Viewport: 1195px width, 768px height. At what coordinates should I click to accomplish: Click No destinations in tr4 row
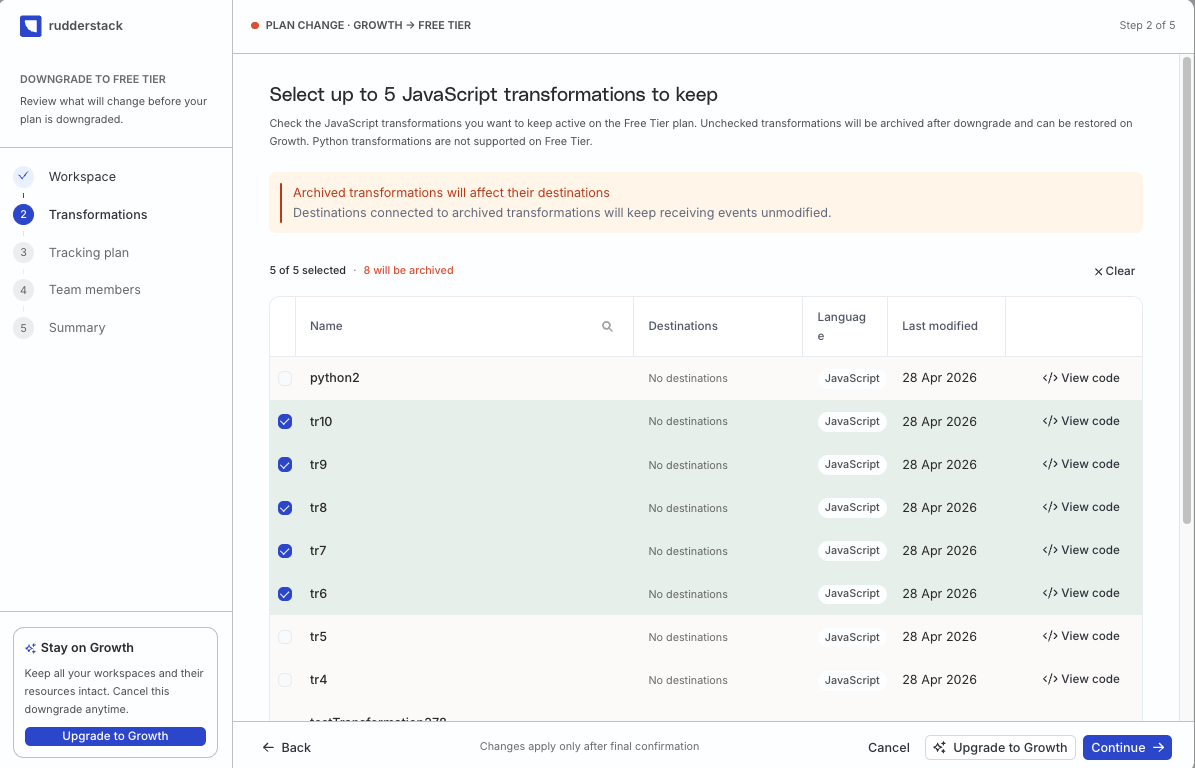click(687, 680)
